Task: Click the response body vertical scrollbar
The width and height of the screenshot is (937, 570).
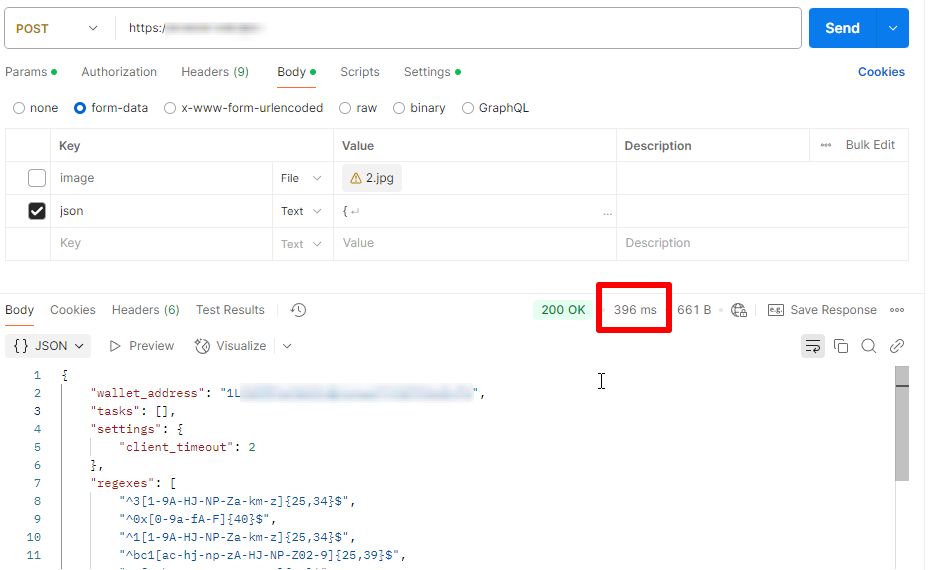Action: [902, 423]
